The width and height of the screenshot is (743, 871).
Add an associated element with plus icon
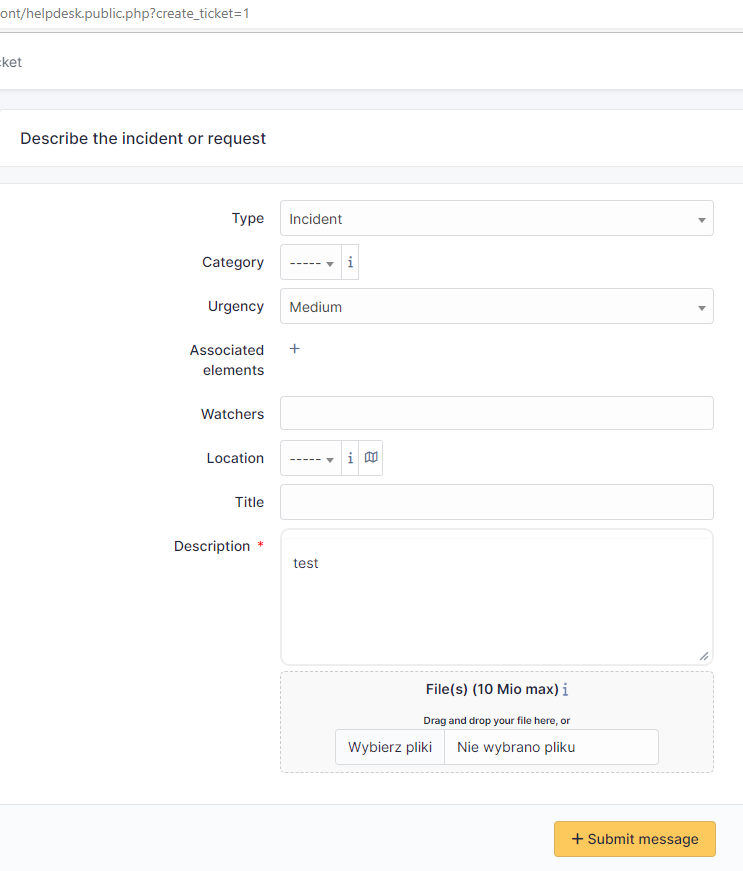[293, 350]
